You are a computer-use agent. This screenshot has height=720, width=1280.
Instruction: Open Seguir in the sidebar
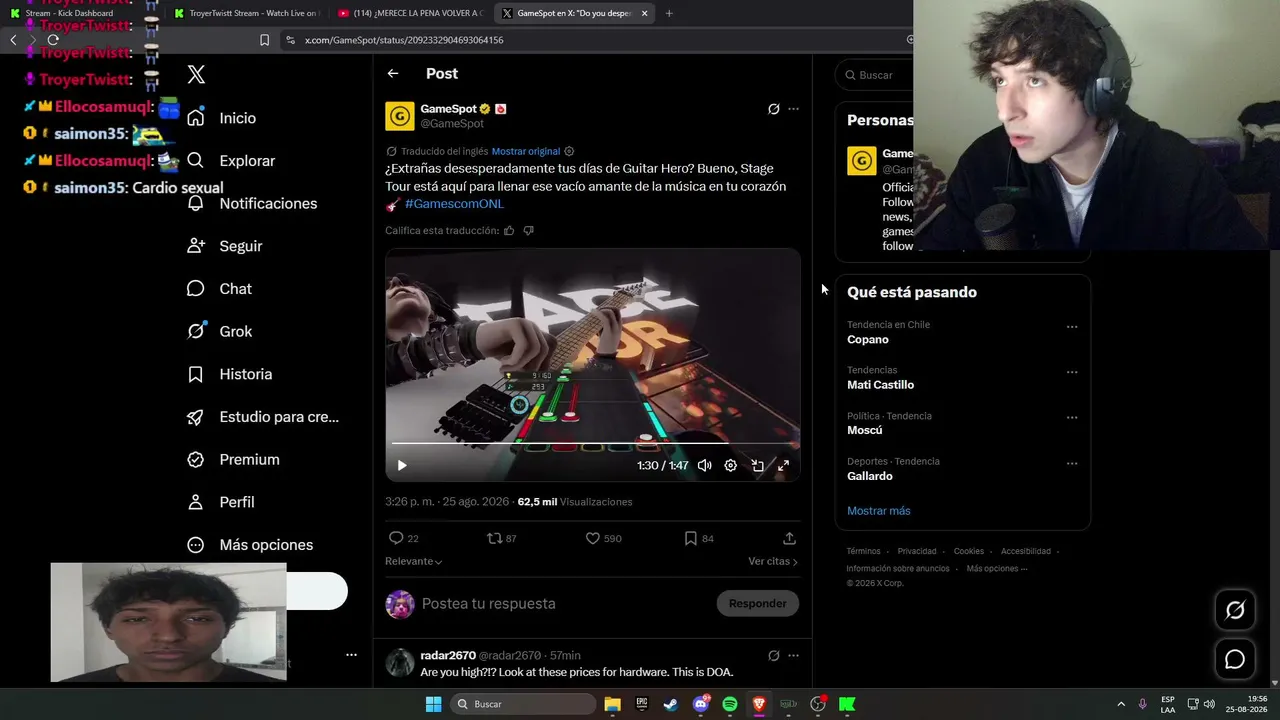click(x=225, y=246)
